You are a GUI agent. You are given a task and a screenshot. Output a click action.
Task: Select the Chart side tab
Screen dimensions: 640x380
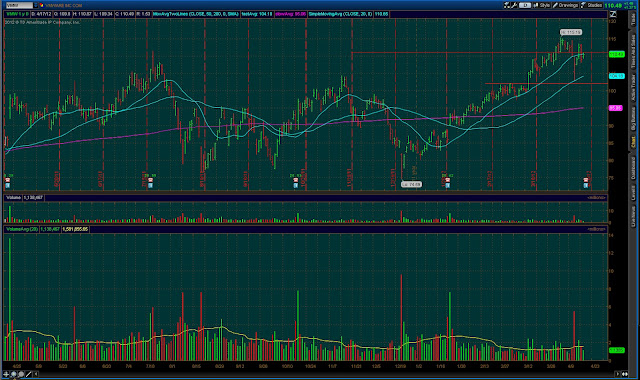(x=633, y=142)
